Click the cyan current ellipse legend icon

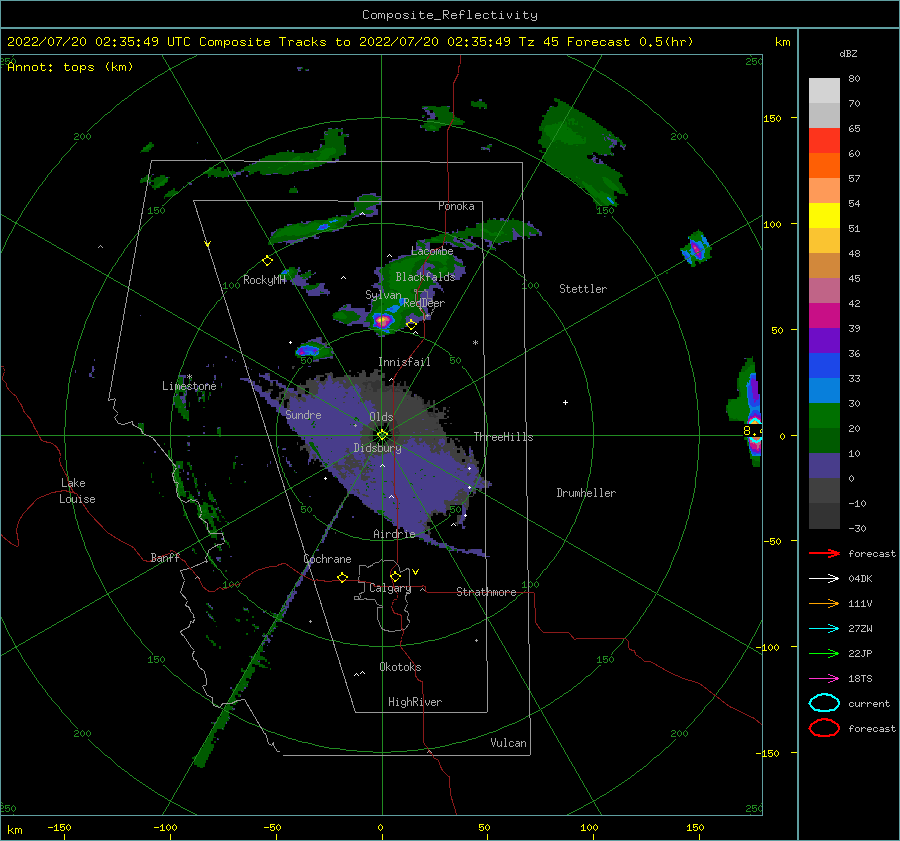pyautogui.click(x=824, y=703)
